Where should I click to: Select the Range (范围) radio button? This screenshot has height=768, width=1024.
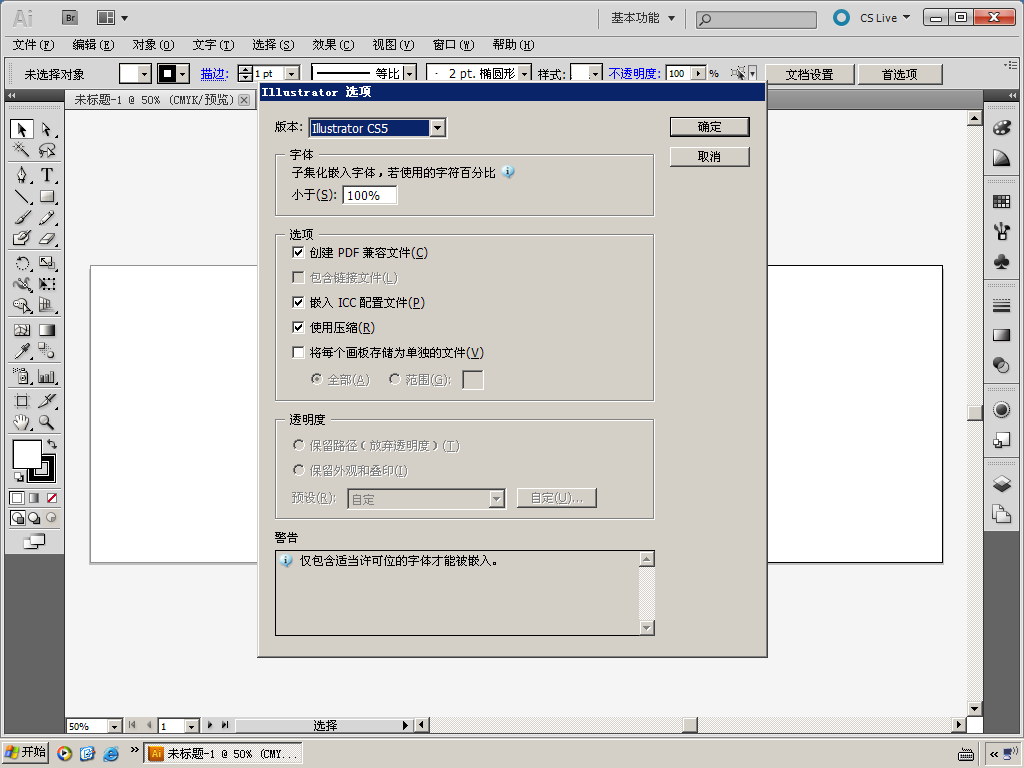(x=394, y=379)
